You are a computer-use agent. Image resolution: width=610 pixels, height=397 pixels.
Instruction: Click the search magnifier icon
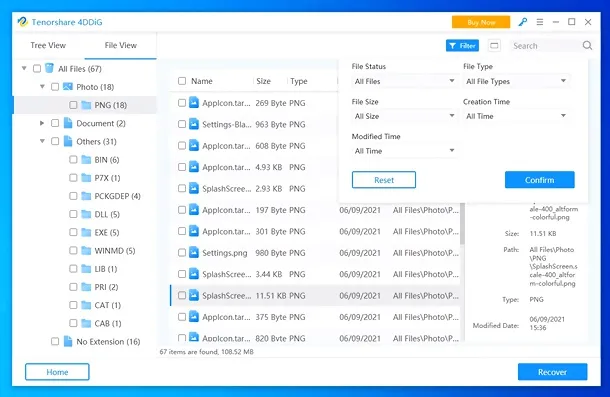point(587,46)
